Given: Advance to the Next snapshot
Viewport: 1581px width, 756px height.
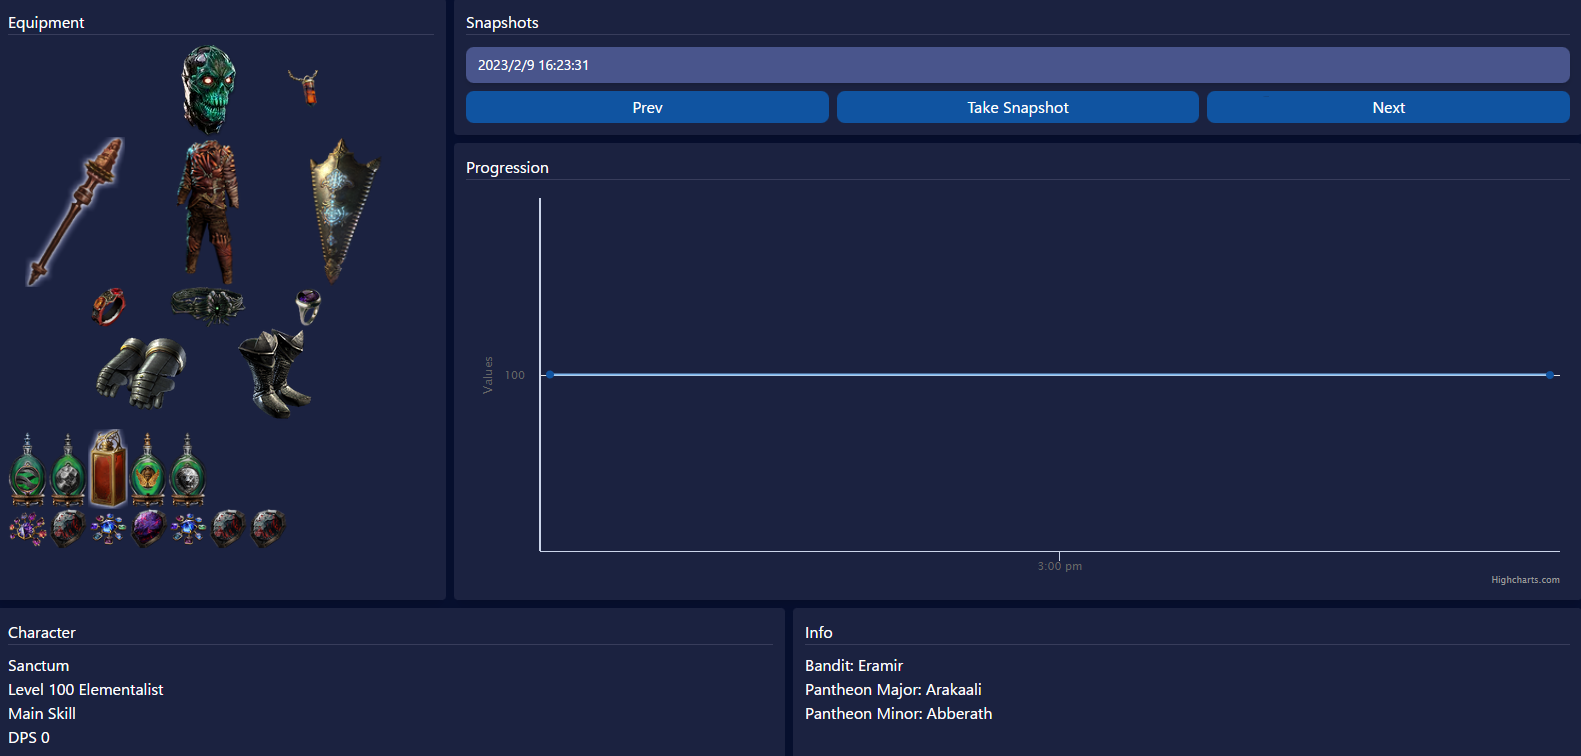Looking at the screenshot, I should click(x=1388, y=107).
